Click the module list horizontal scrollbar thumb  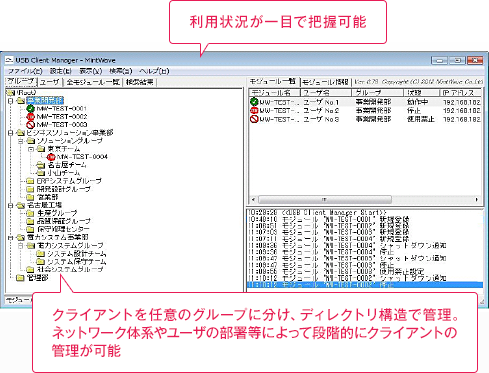click(324, 200)
